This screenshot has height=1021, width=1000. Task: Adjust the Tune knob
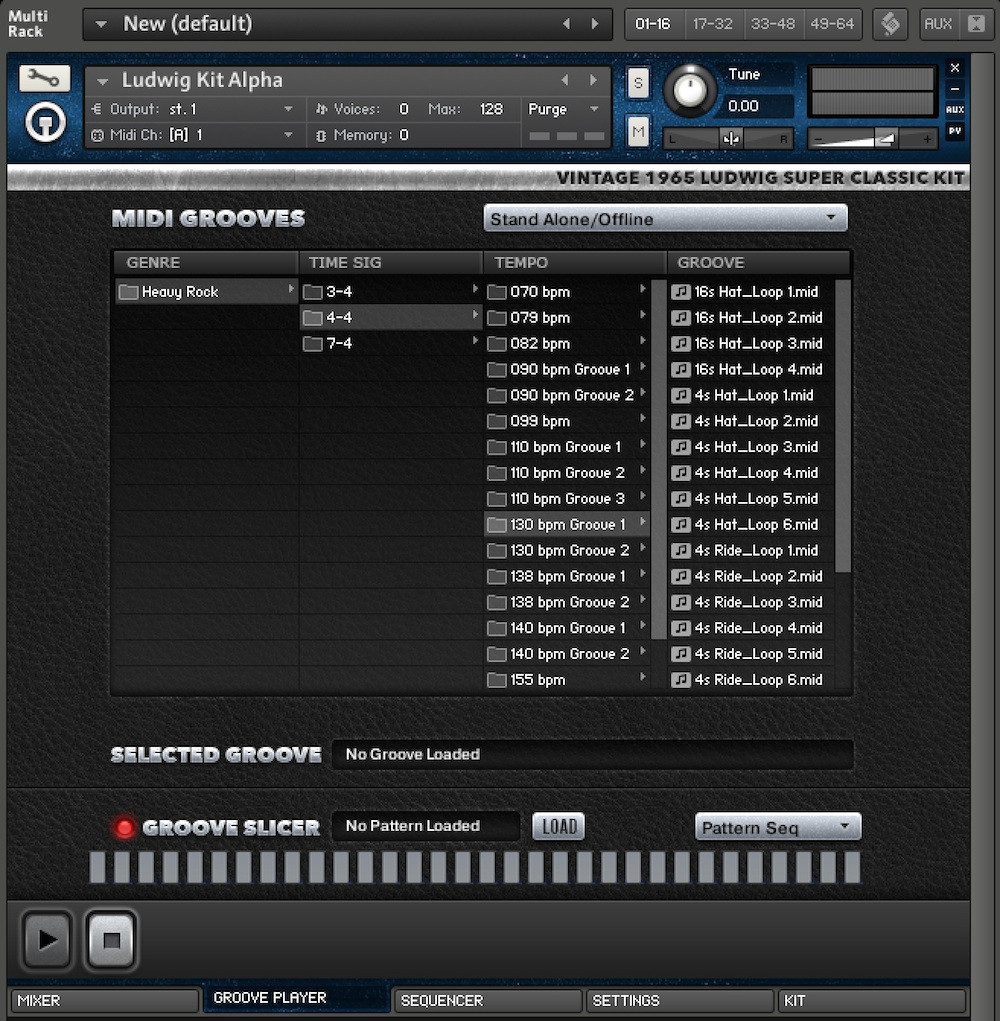pos(689,90)
